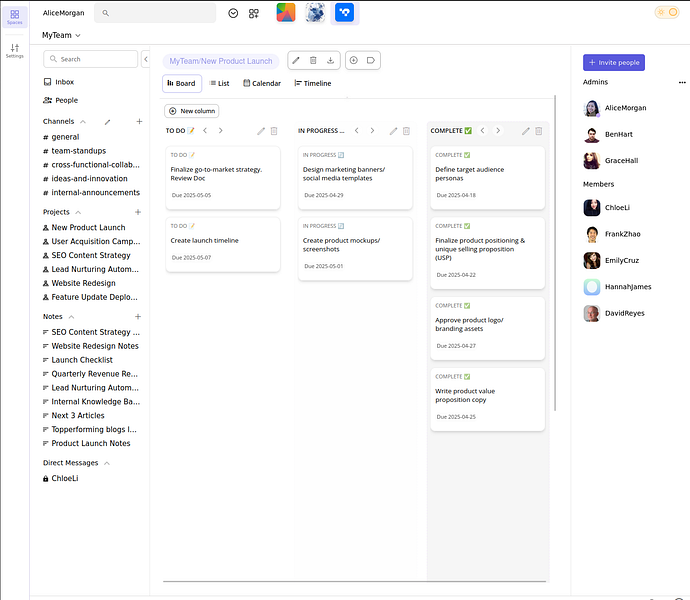Select the SEO Content Strategy project
Image resolution: width=690 pixels, height=600 pixels.
tap(87, 255)
